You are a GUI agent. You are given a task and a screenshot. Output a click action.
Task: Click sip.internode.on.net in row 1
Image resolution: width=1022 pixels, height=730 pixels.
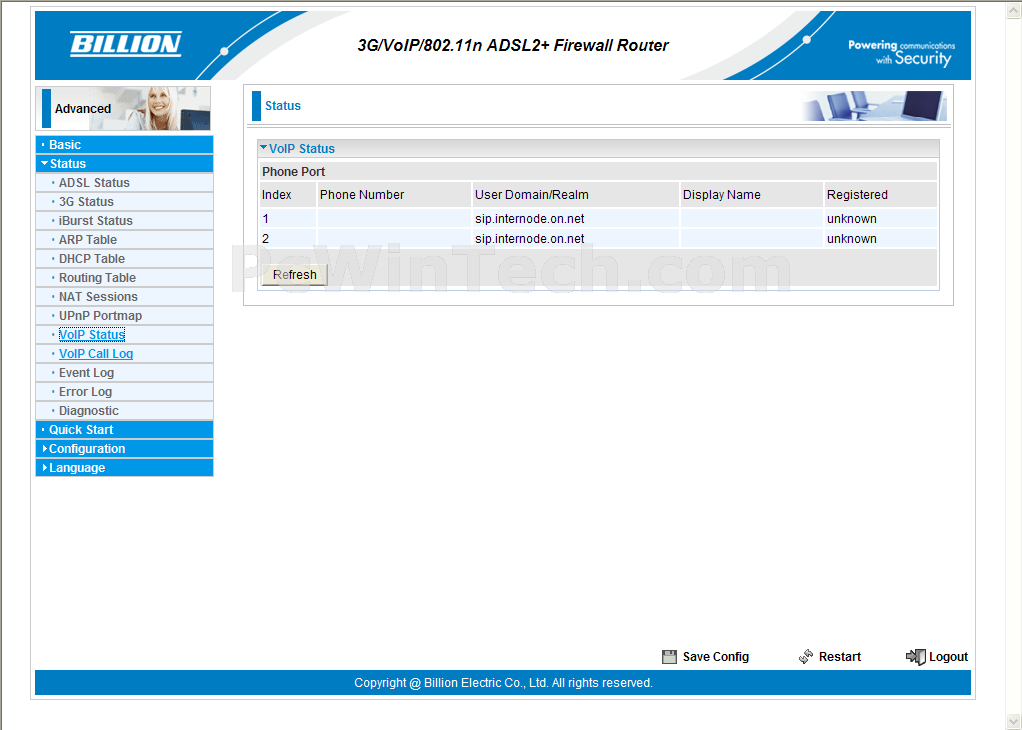pos(529,218)
